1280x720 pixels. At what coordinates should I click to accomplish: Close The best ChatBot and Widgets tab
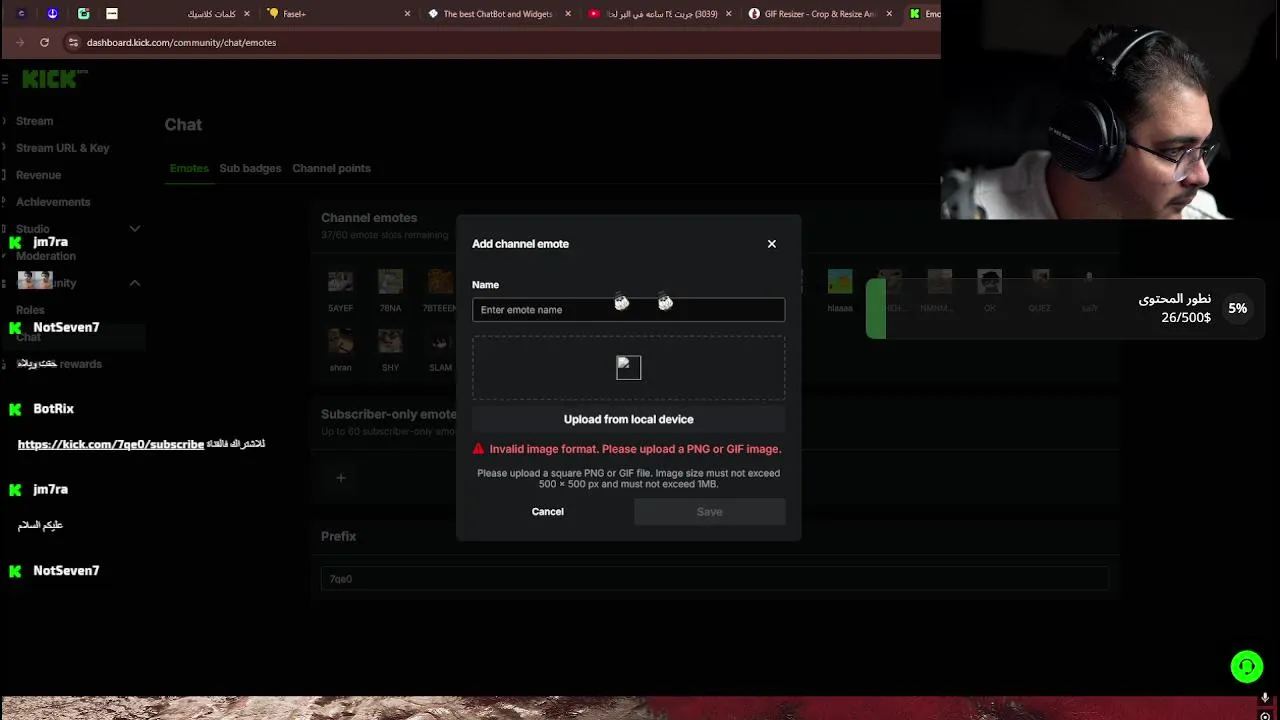click(568, 14)
